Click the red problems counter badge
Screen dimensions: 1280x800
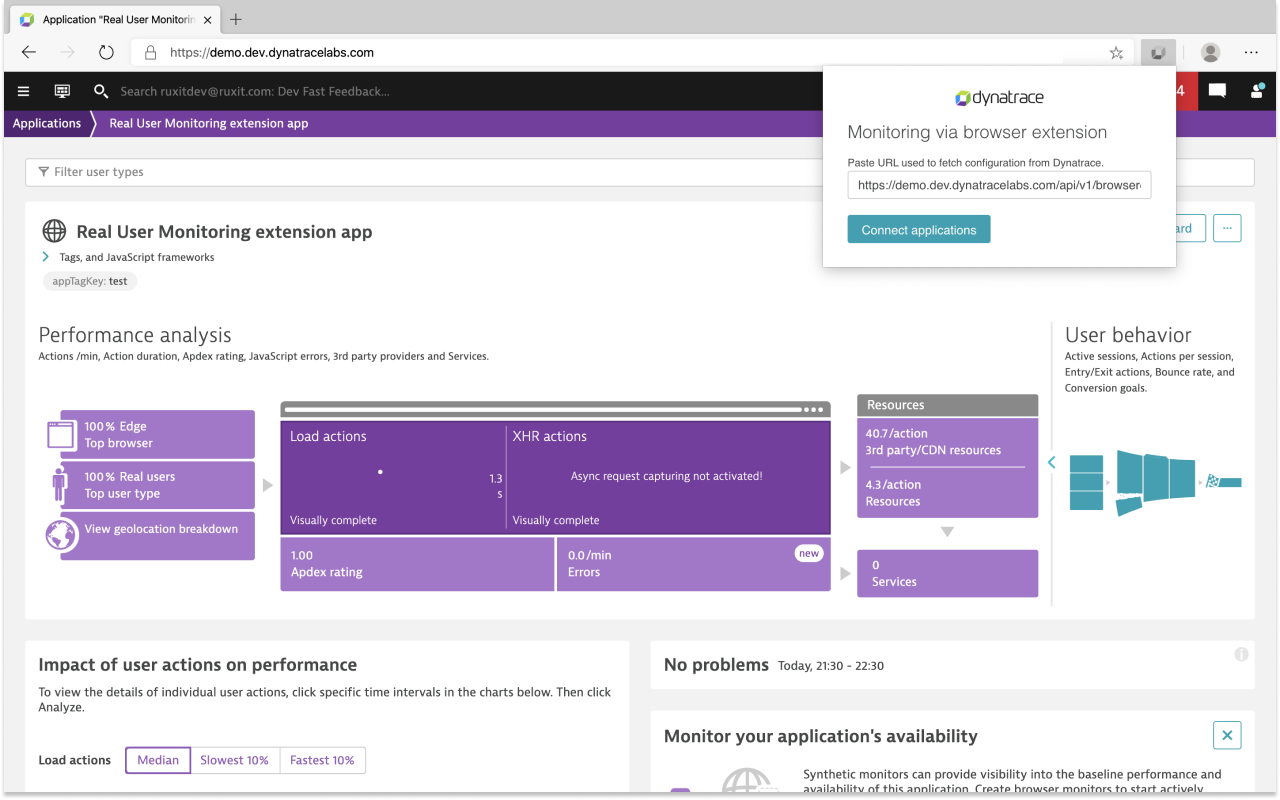tap(1184, 91)
